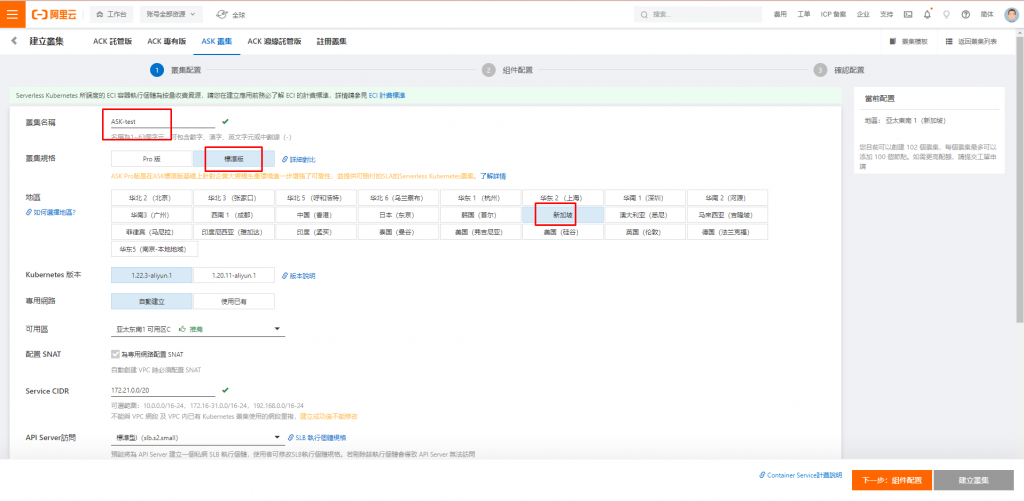Open the 企業 menu
Image resolution: width=1024 pixels, height=501 pixels.
click(x=863, y=14)
